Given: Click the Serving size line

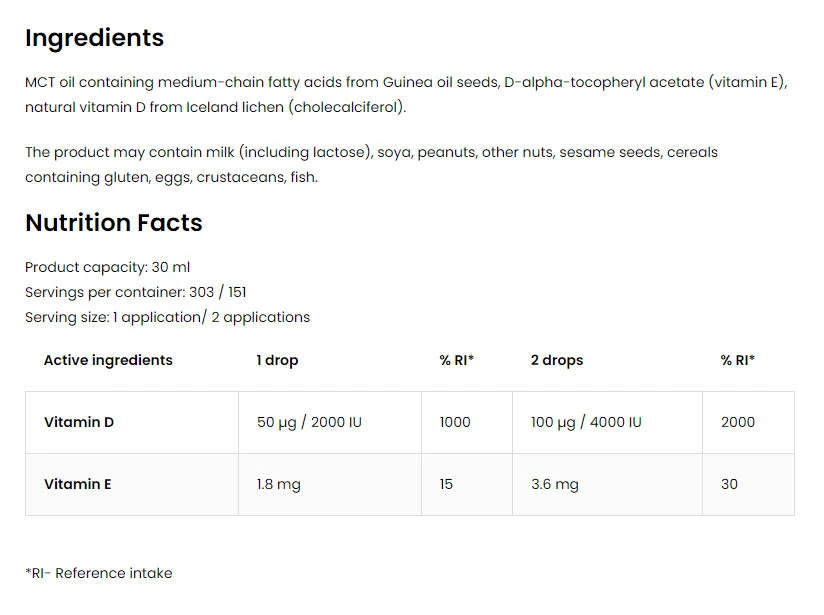Looking at the screenshot, I should pos(167,317).
